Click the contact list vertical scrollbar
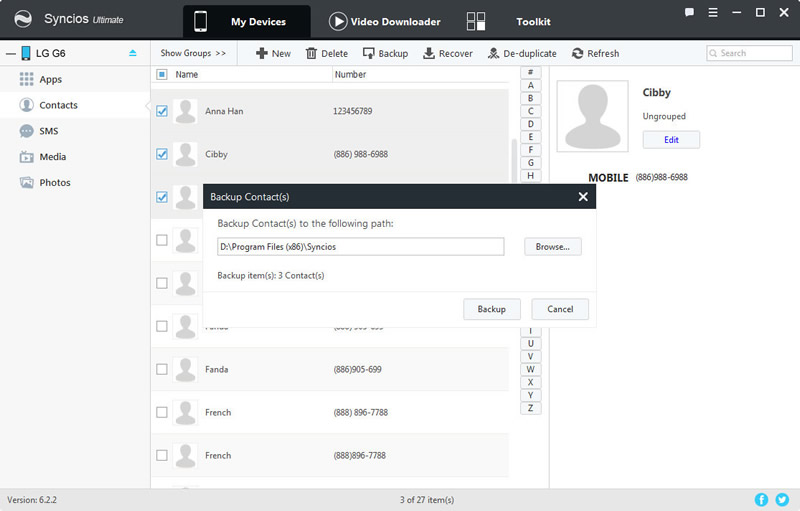800x511 pixels. (514, 160)
